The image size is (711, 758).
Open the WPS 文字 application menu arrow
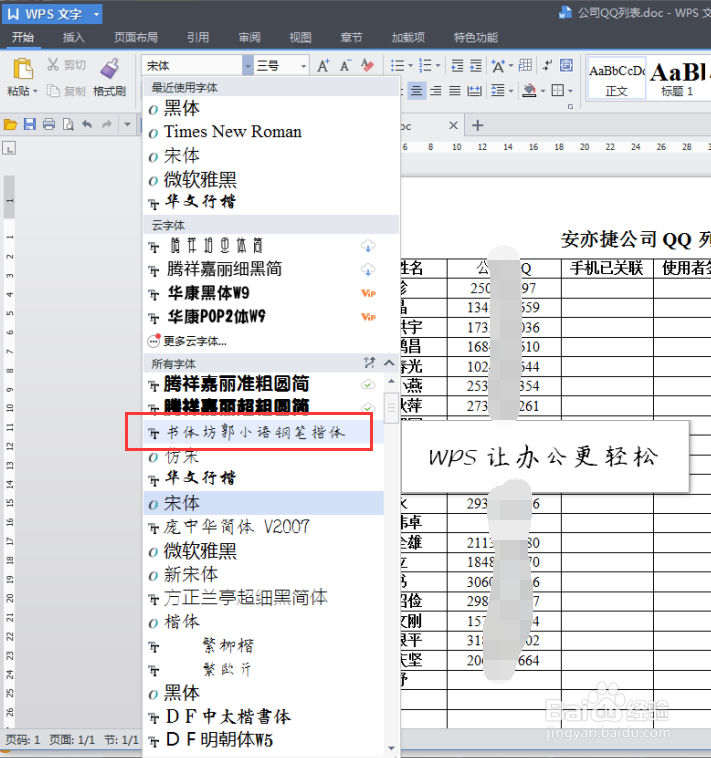(96, 14)
